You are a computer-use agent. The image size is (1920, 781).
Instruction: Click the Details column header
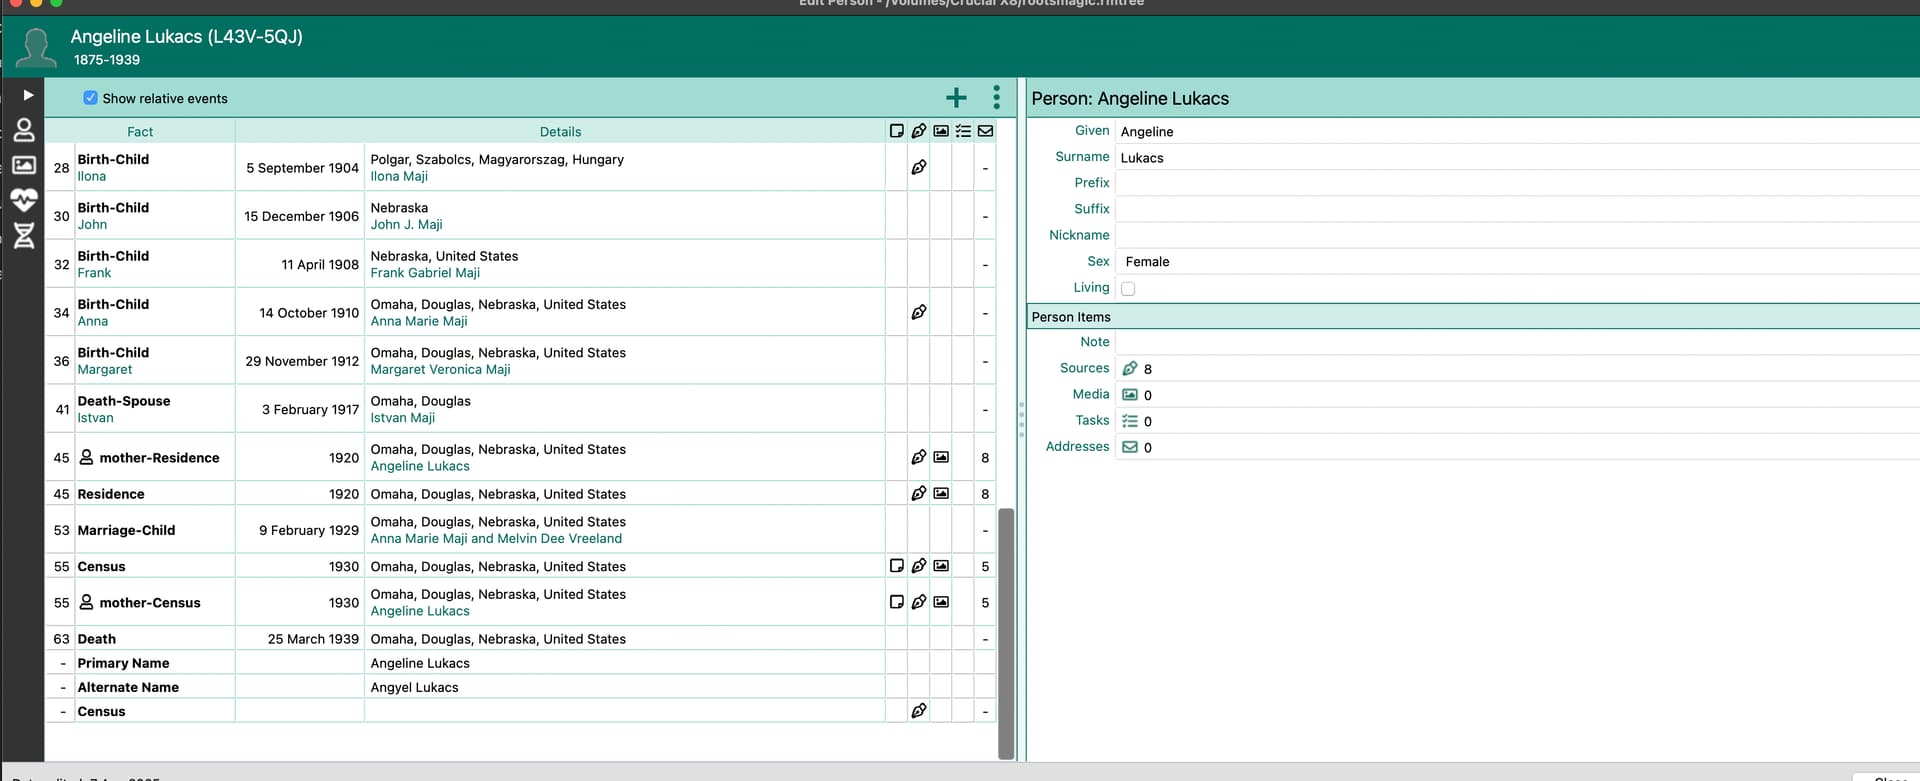point(560,132)
